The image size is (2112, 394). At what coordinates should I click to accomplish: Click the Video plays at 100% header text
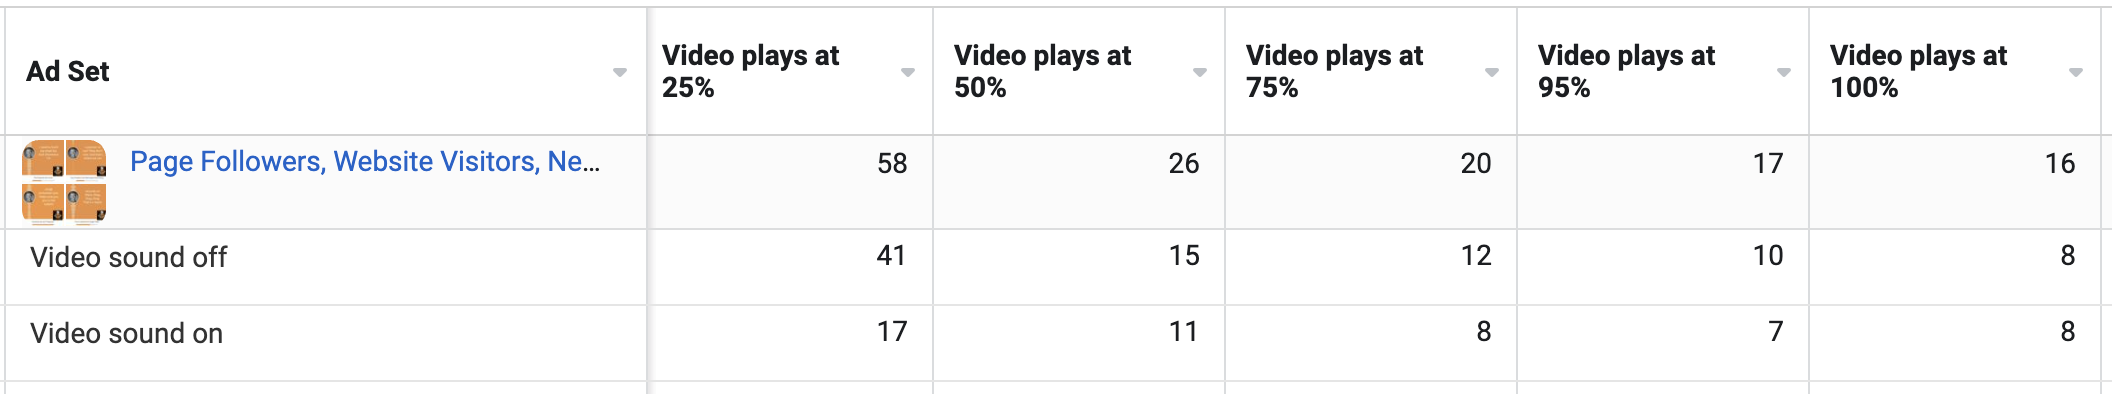1918,71
